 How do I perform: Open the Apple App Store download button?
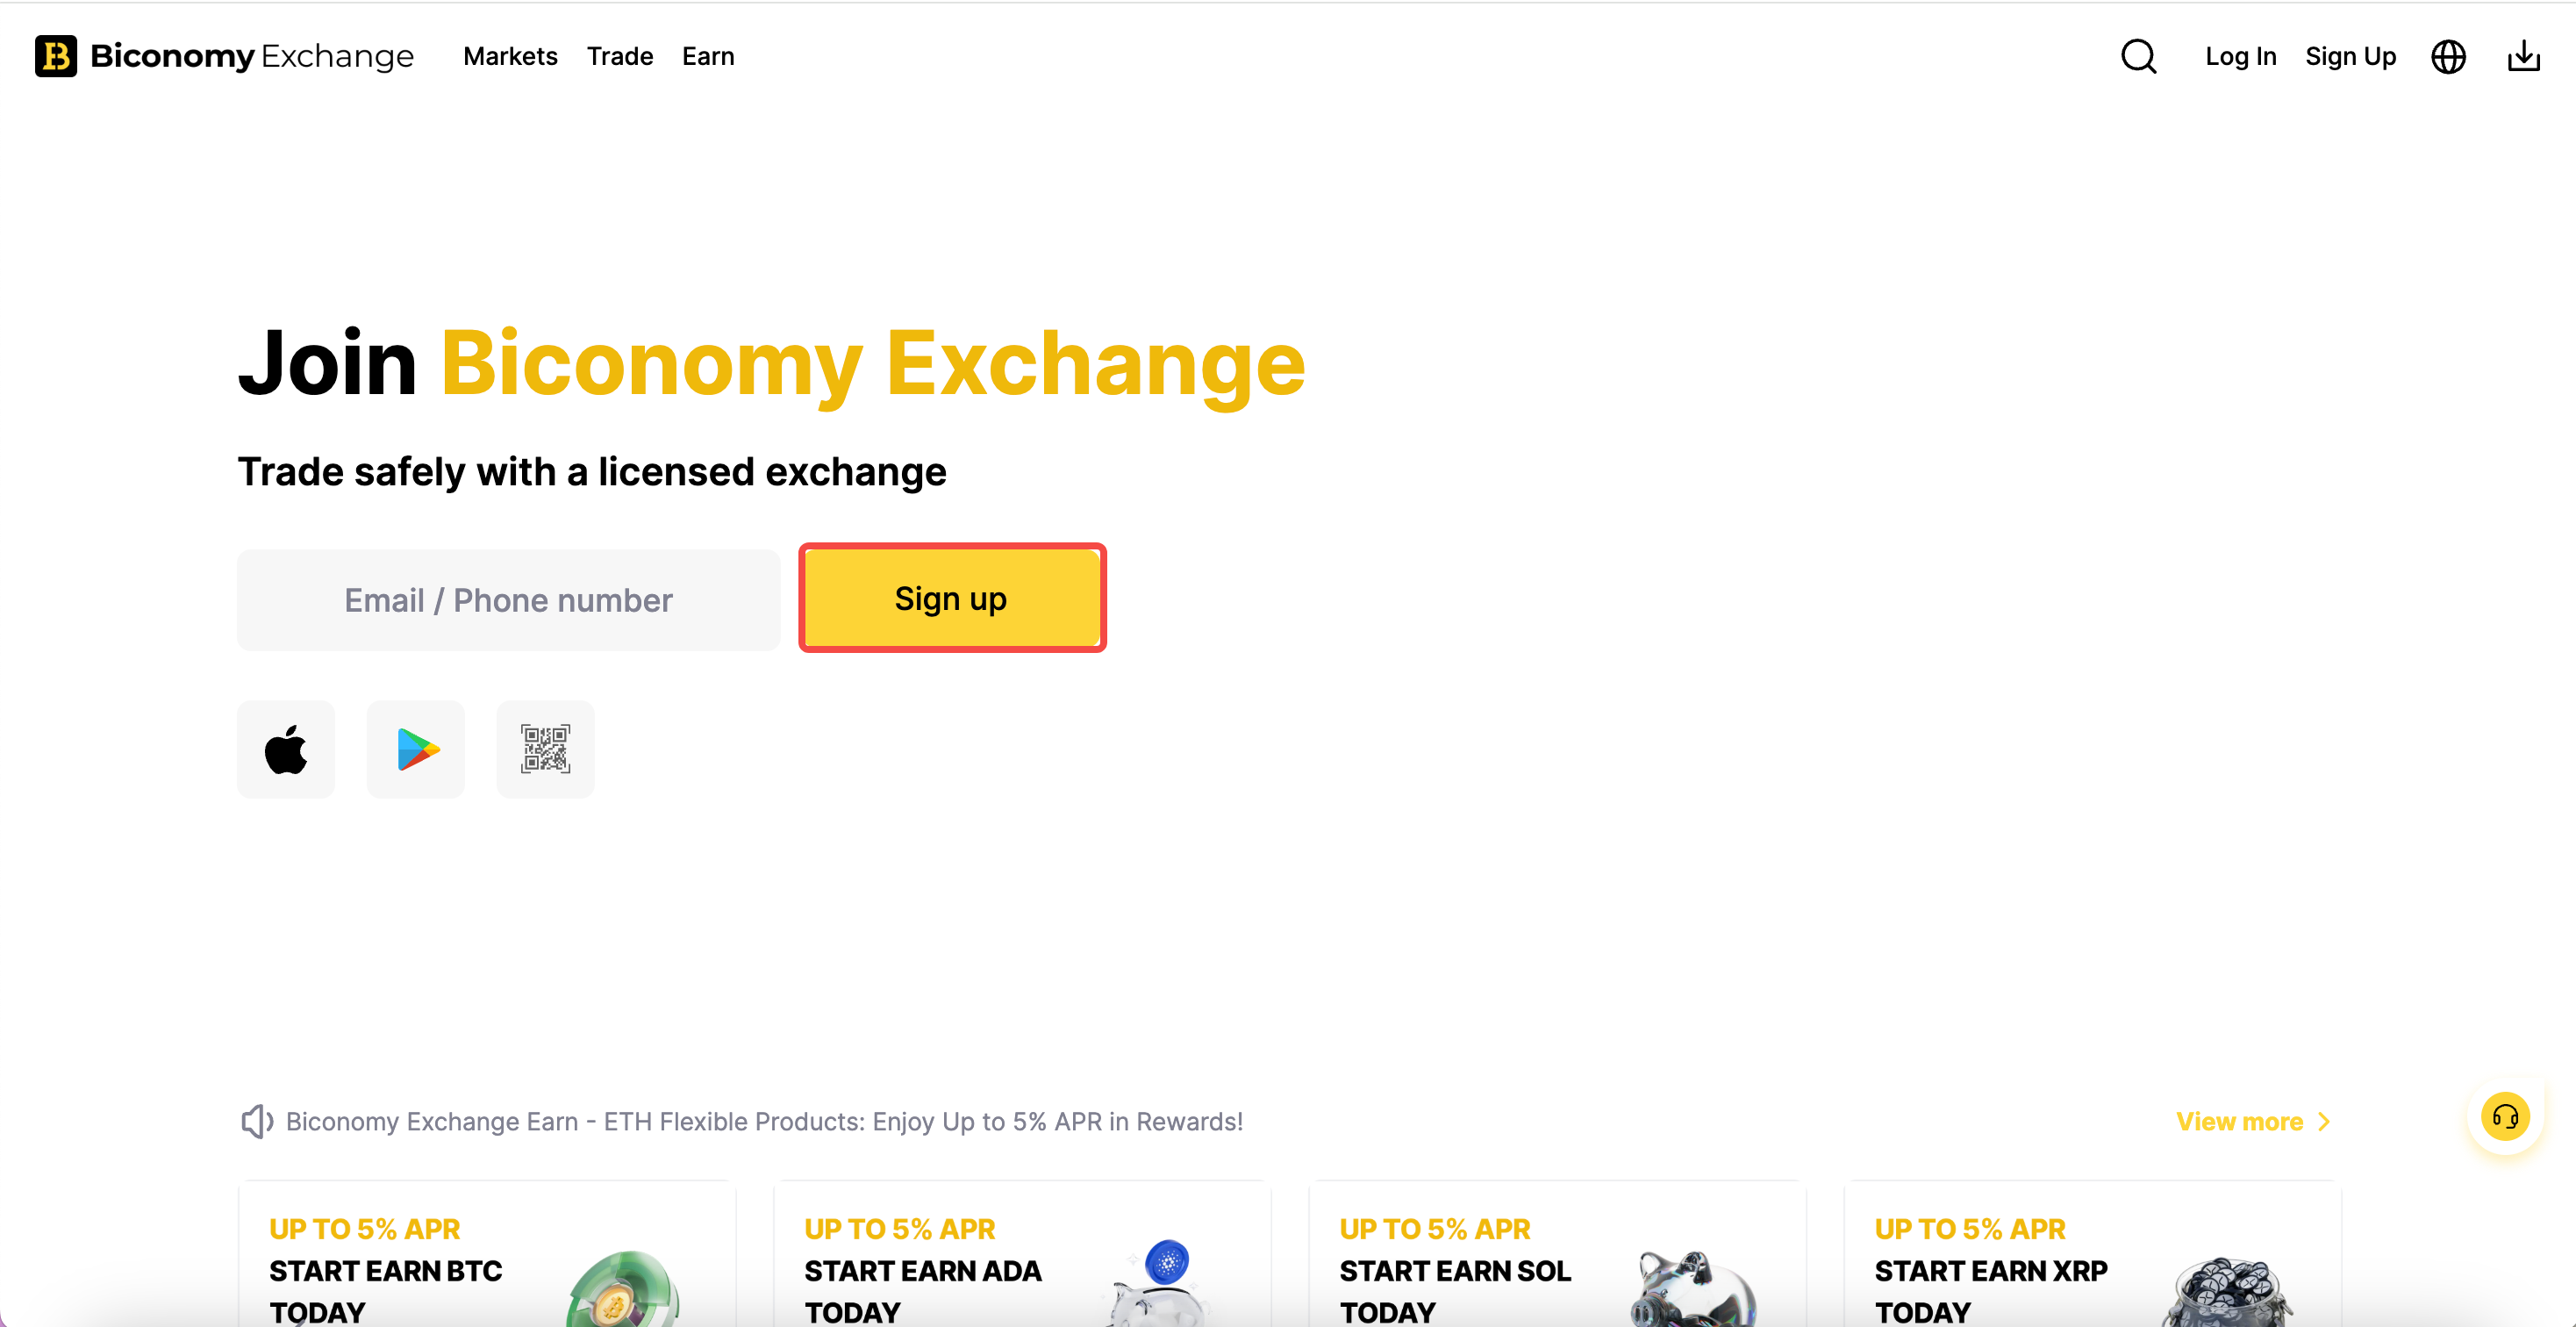click(286, 749)
